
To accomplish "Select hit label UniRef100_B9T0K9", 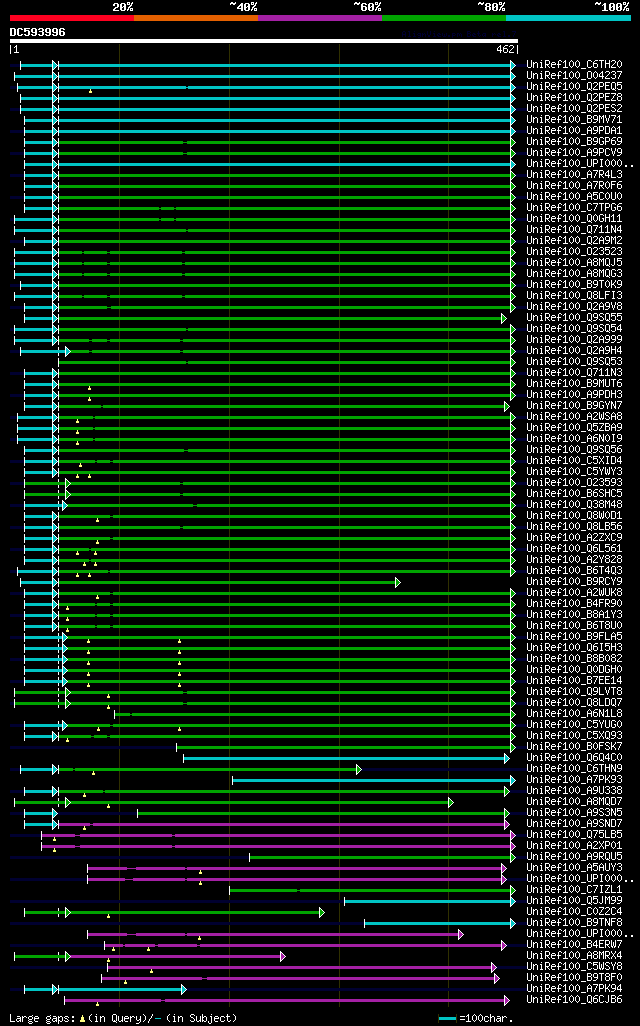I will (x=575, y=285).
